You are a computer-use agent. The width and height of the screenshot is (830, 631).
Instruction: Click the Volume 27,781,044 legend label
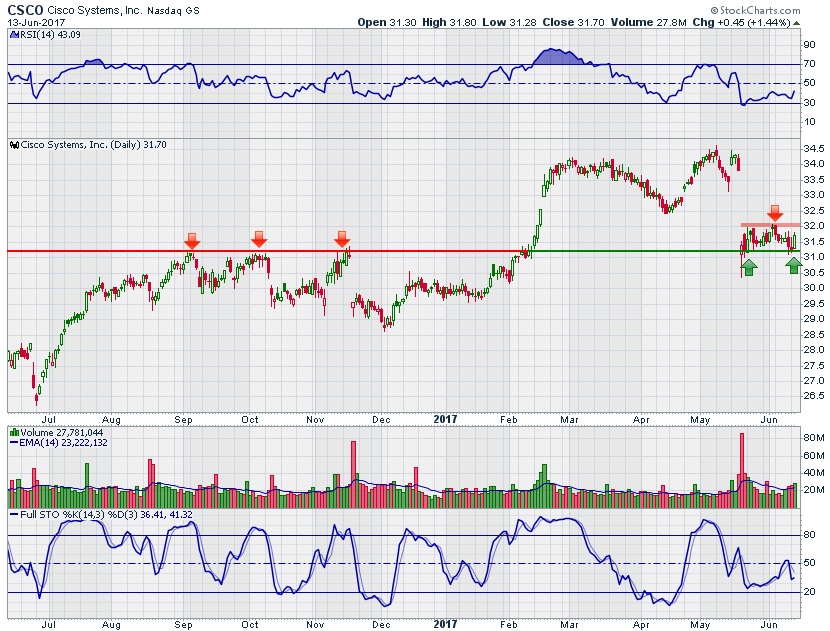click(62, 432)
